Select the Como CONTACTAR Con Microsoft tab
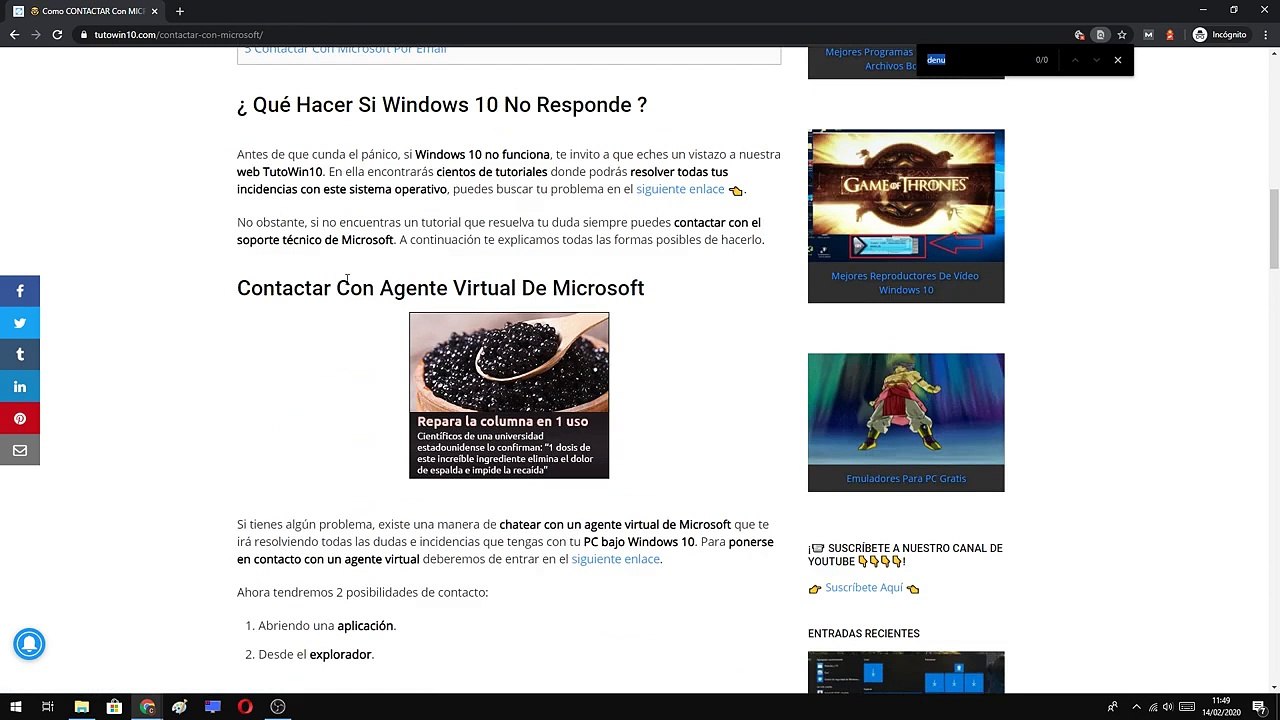 (x=86, y=11)
